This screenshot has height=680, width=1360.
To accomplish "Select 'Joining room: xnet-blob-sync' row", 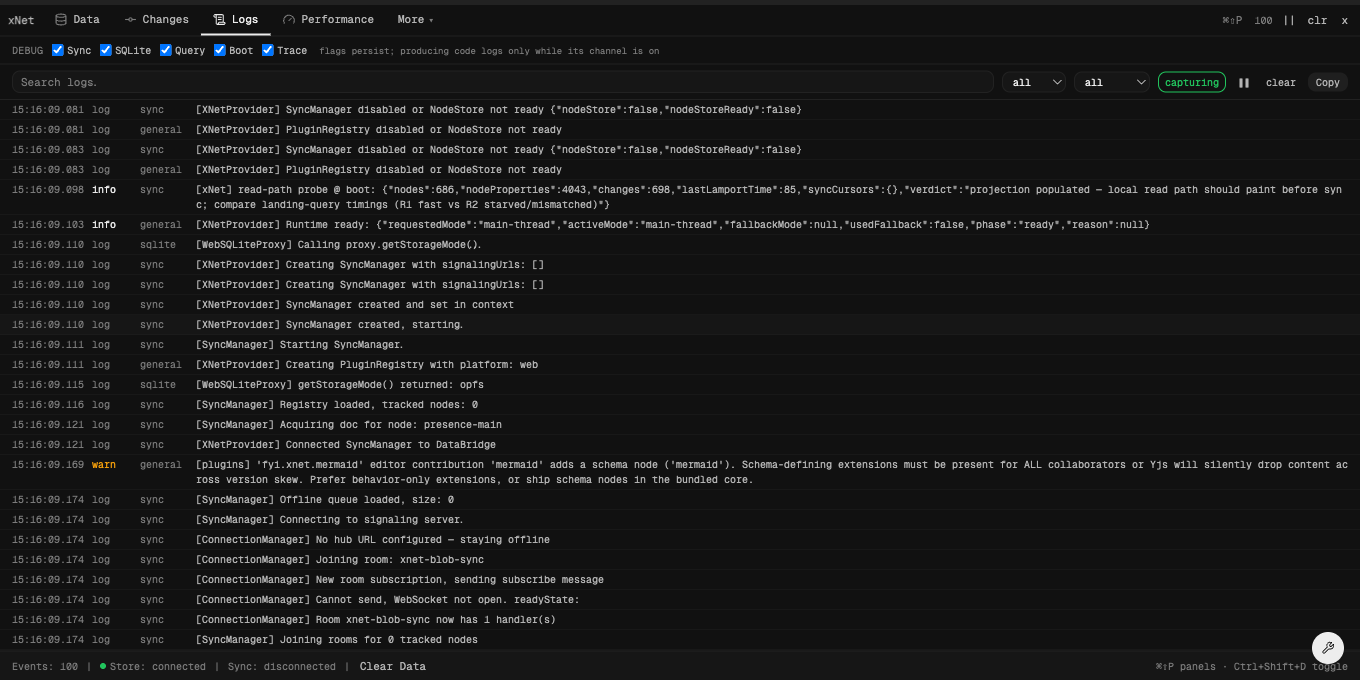I will [680, 560].
